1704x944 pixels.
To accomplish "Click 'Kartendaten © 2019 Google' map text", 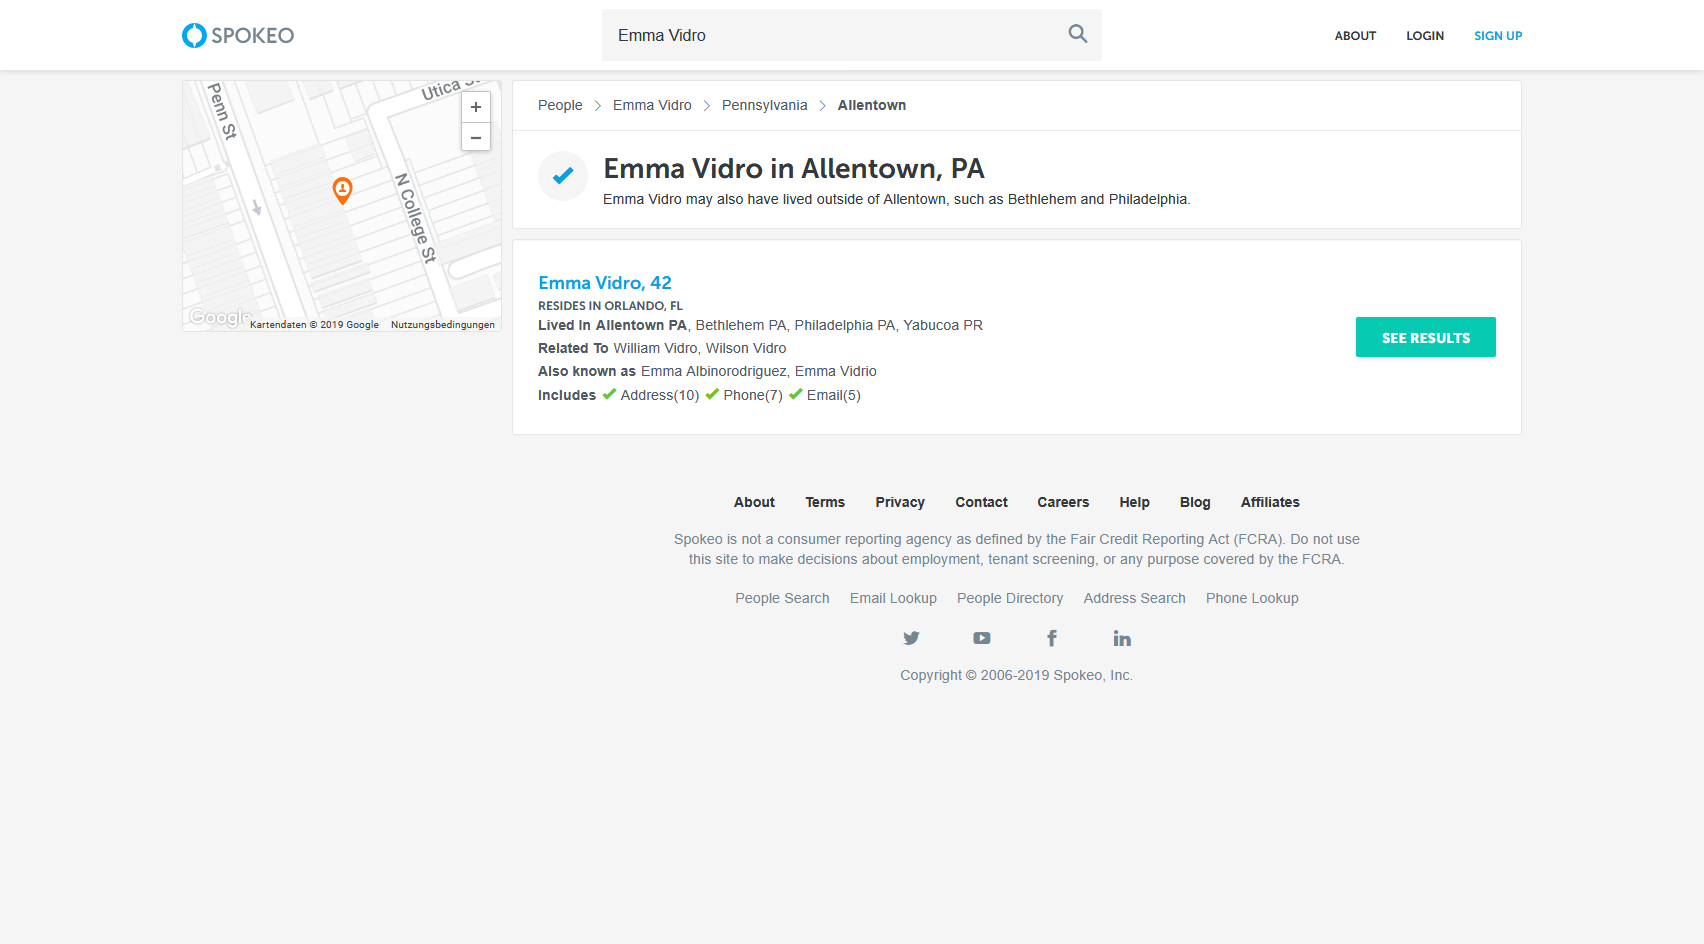I will 314,325.
